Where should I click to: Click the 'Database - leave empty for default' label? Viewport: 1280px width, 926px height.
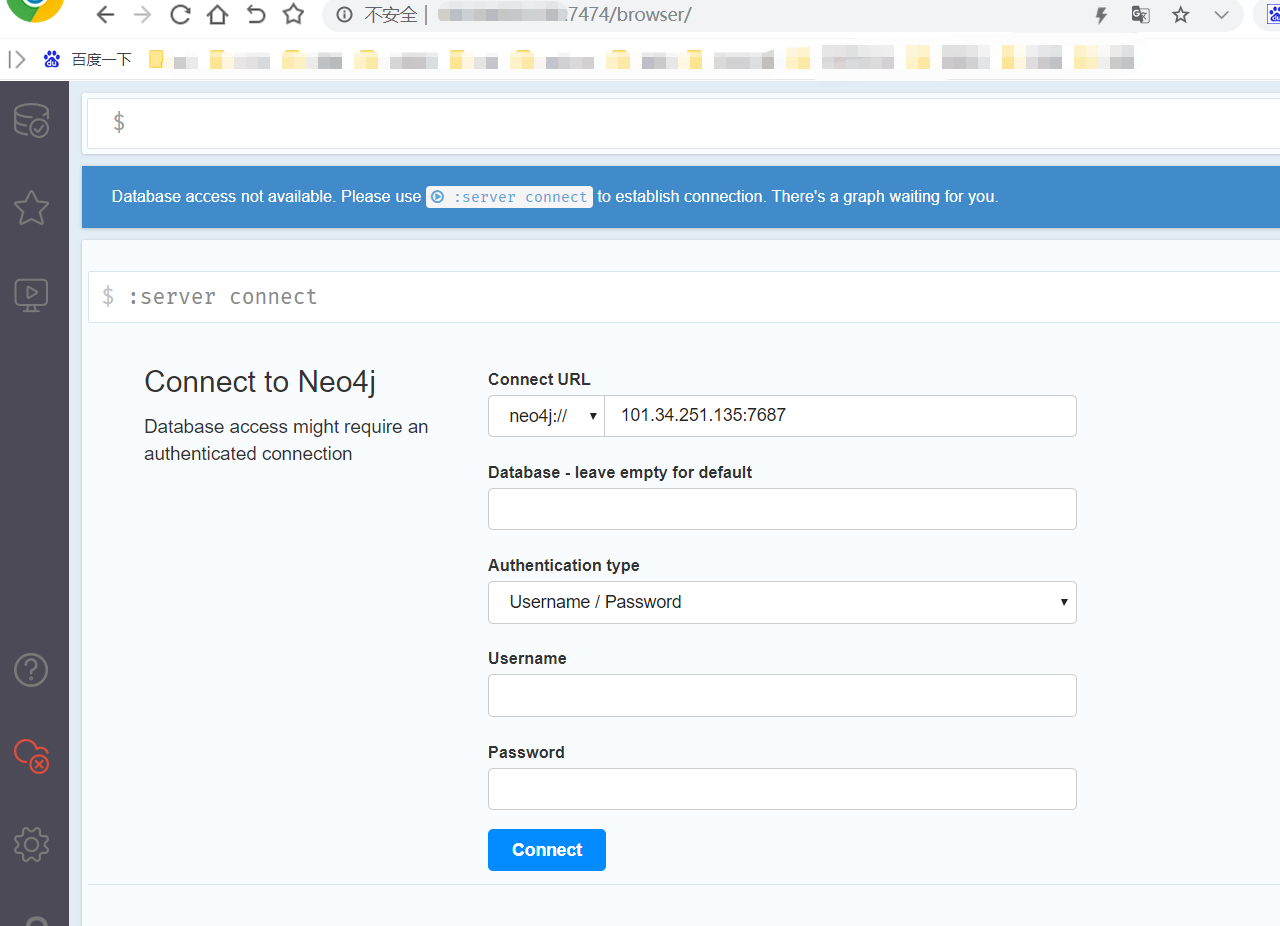click(620, 472)
